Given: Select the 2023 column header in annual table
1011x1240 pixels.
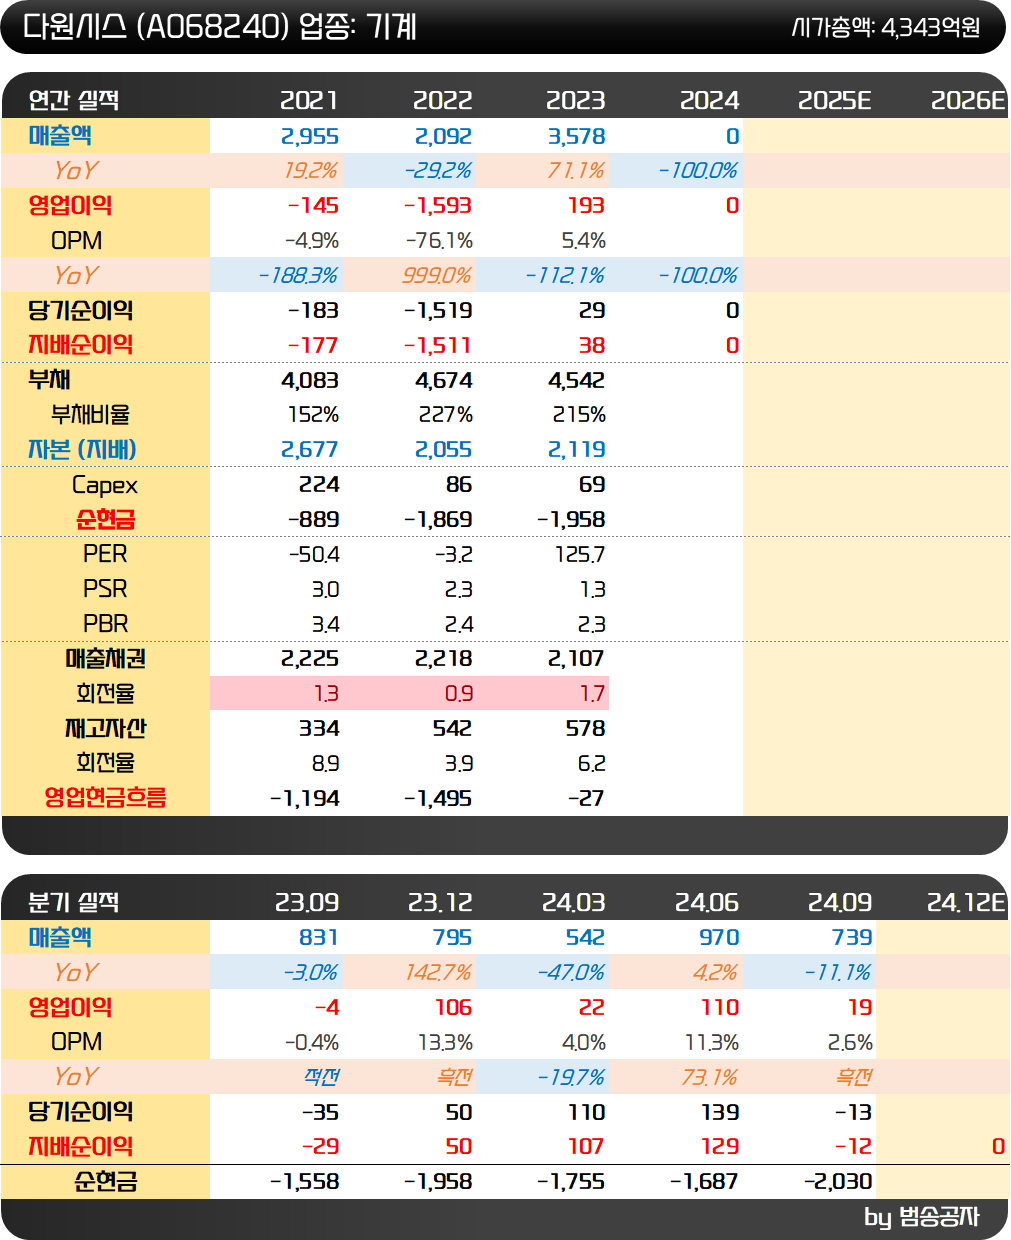Looking at the screenshot, I should point(575,100).
